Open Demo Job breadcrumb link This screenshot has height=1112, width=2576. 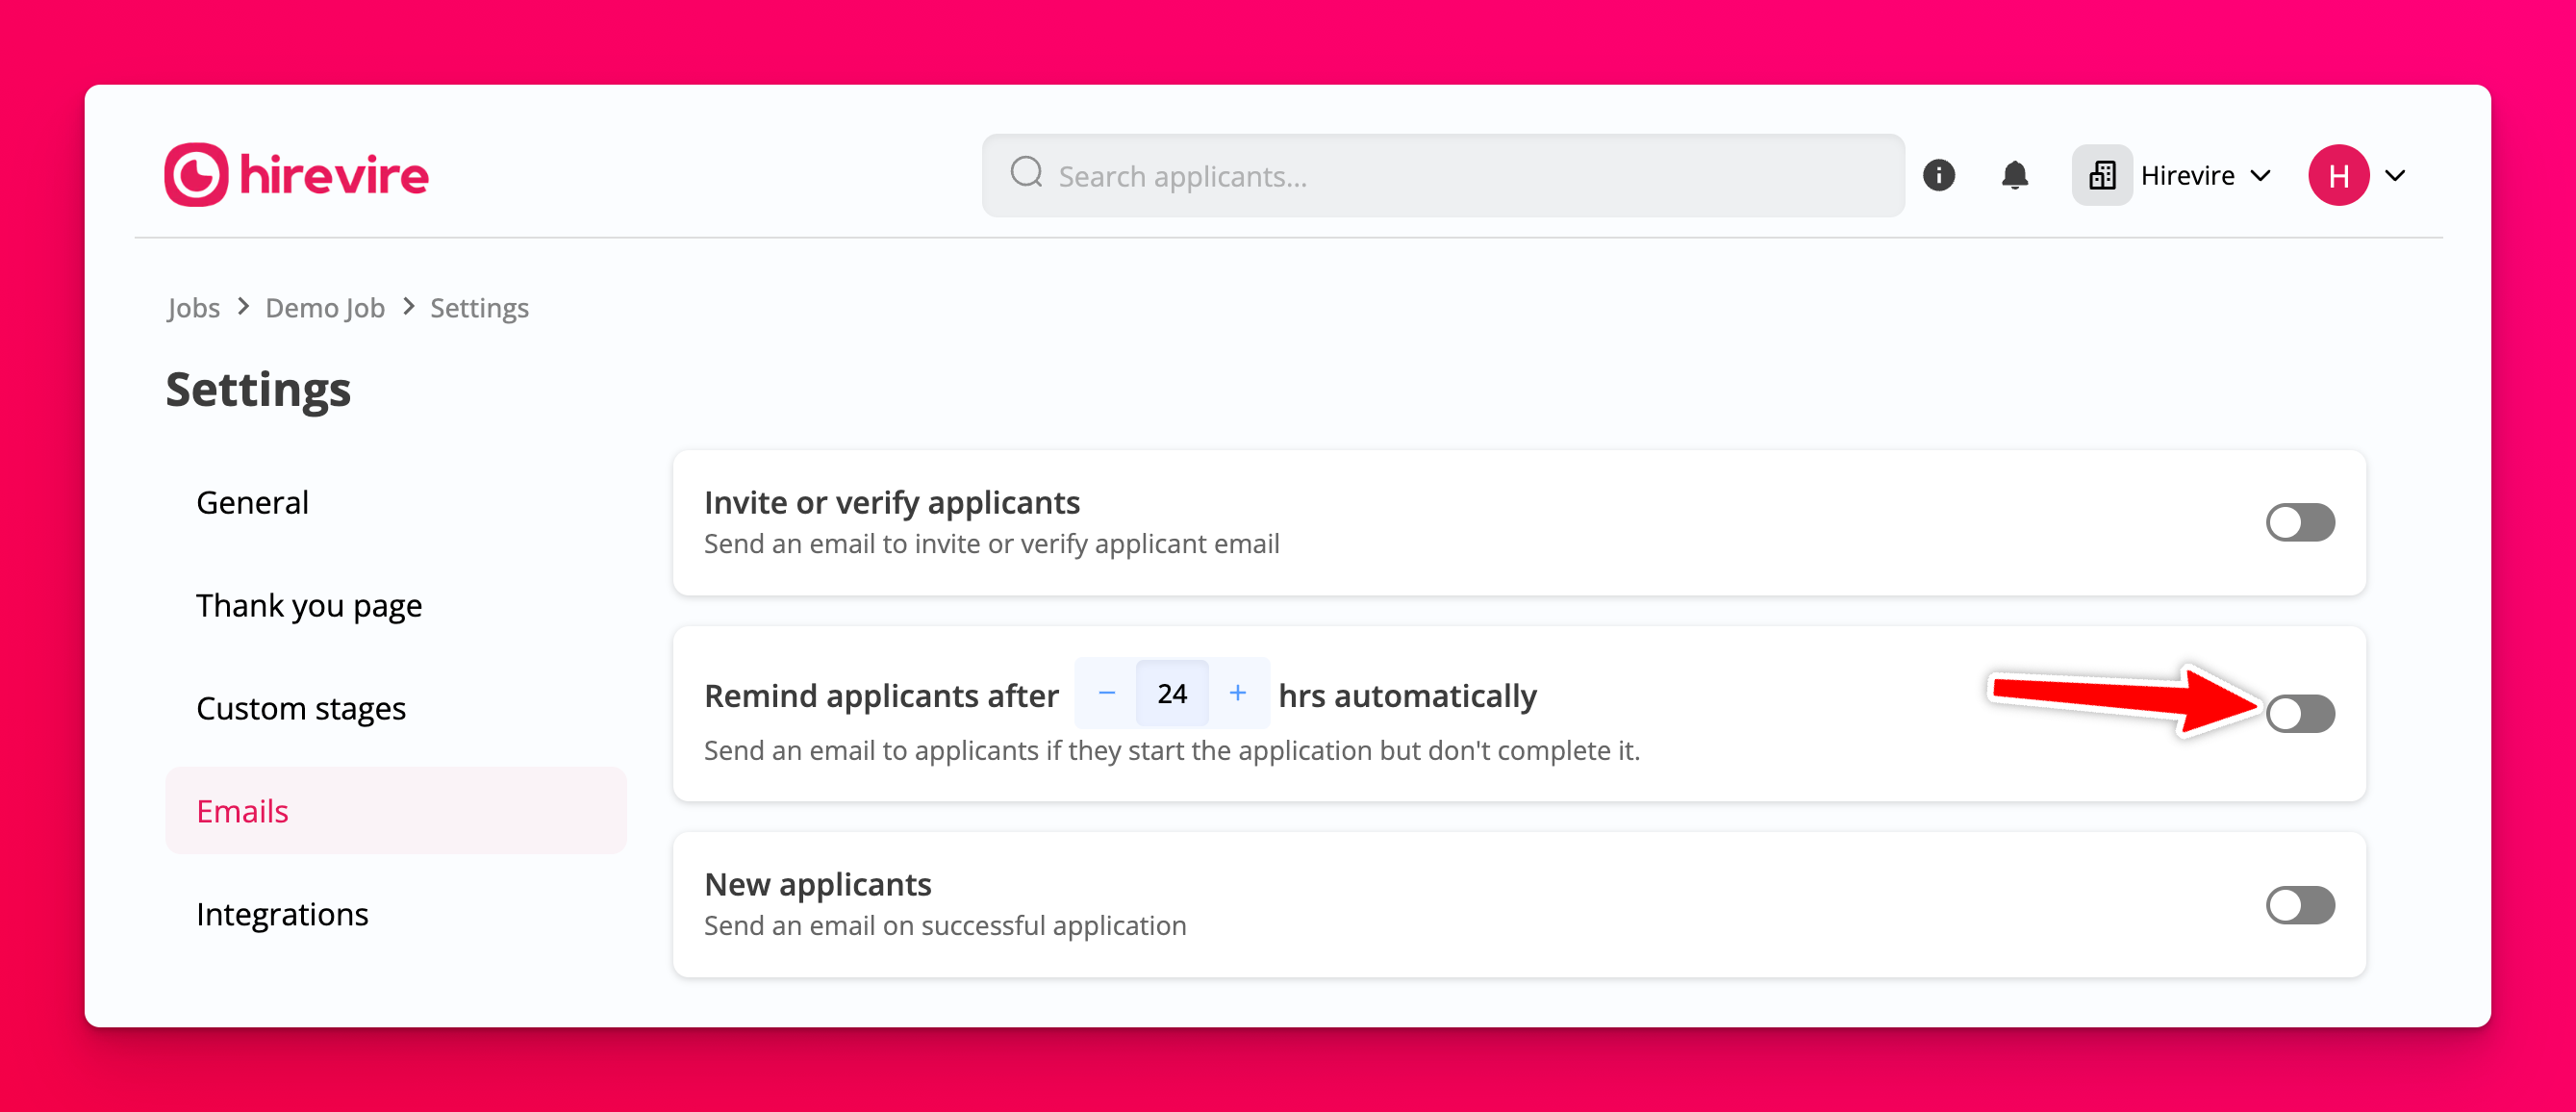coord(324,307)
